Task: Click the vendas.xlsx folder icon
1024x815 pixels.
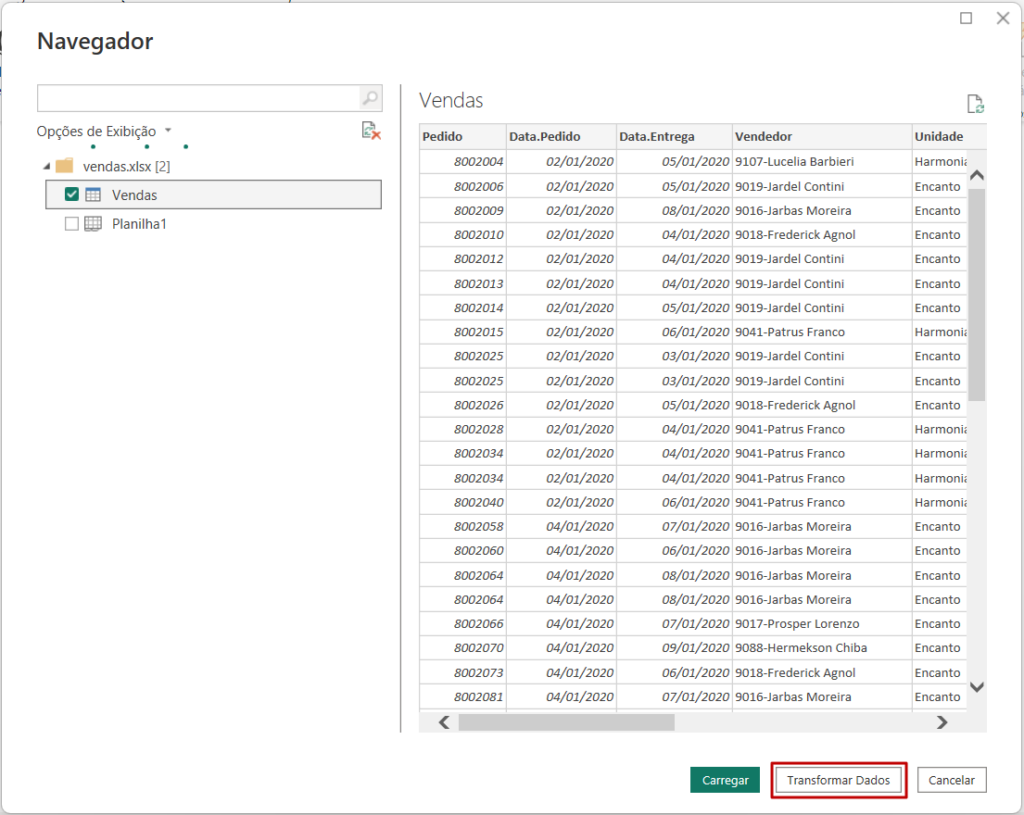Action: 64,166
